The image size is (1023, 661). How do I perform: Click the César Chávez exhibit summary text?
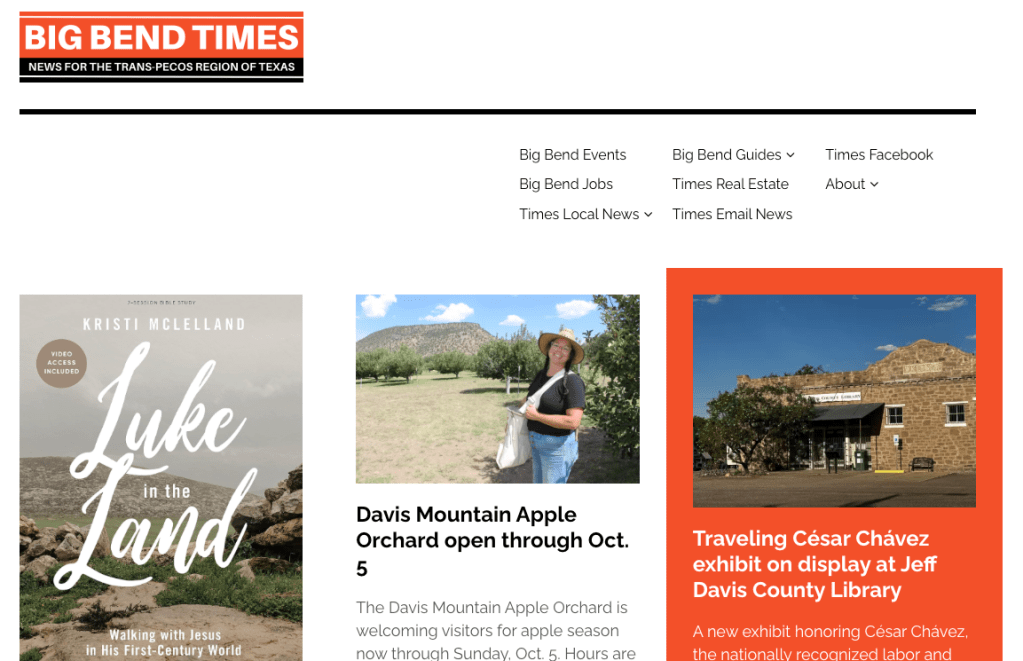(831, 643)
